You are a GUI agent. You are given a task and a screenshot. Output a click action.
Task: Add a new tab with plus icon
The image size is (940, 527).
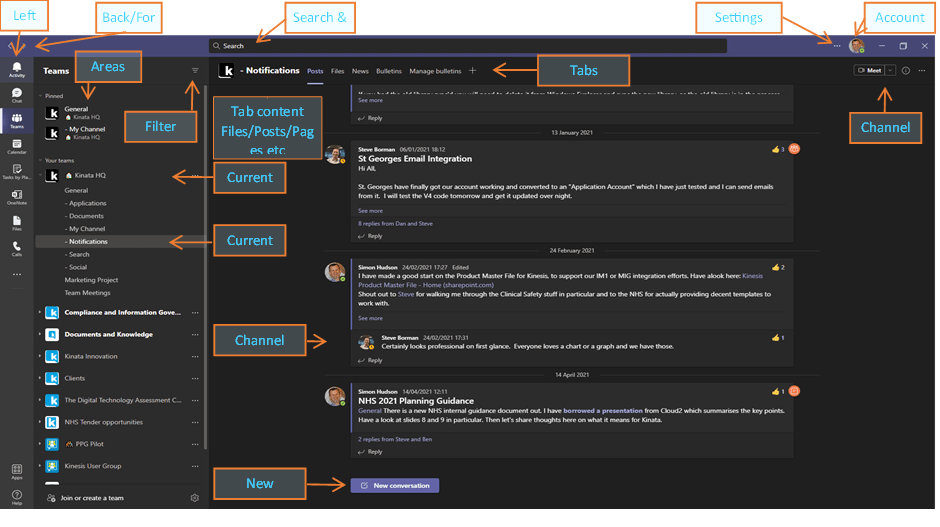tap(473, 71)
